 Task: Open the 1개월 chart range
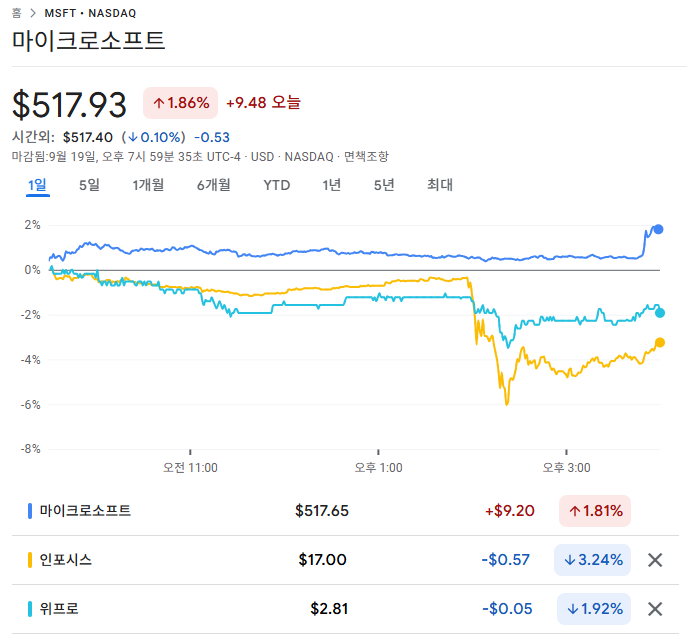148,185
